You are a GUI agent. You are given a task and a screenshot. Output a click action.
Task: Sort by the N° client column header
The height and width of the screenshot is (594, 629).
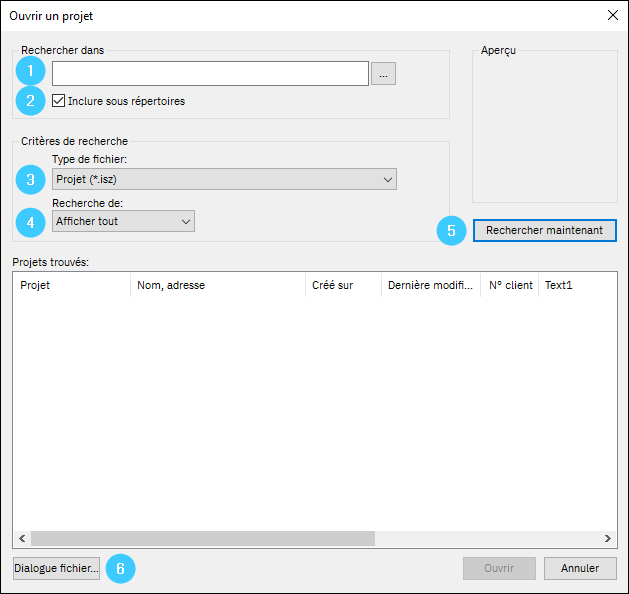click(509, 285)
